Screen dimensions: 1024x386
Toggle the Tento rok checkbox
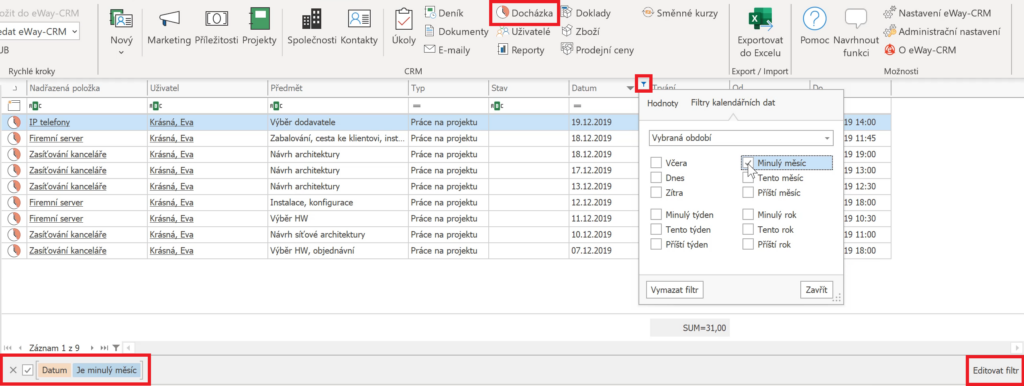click(748, 229)
